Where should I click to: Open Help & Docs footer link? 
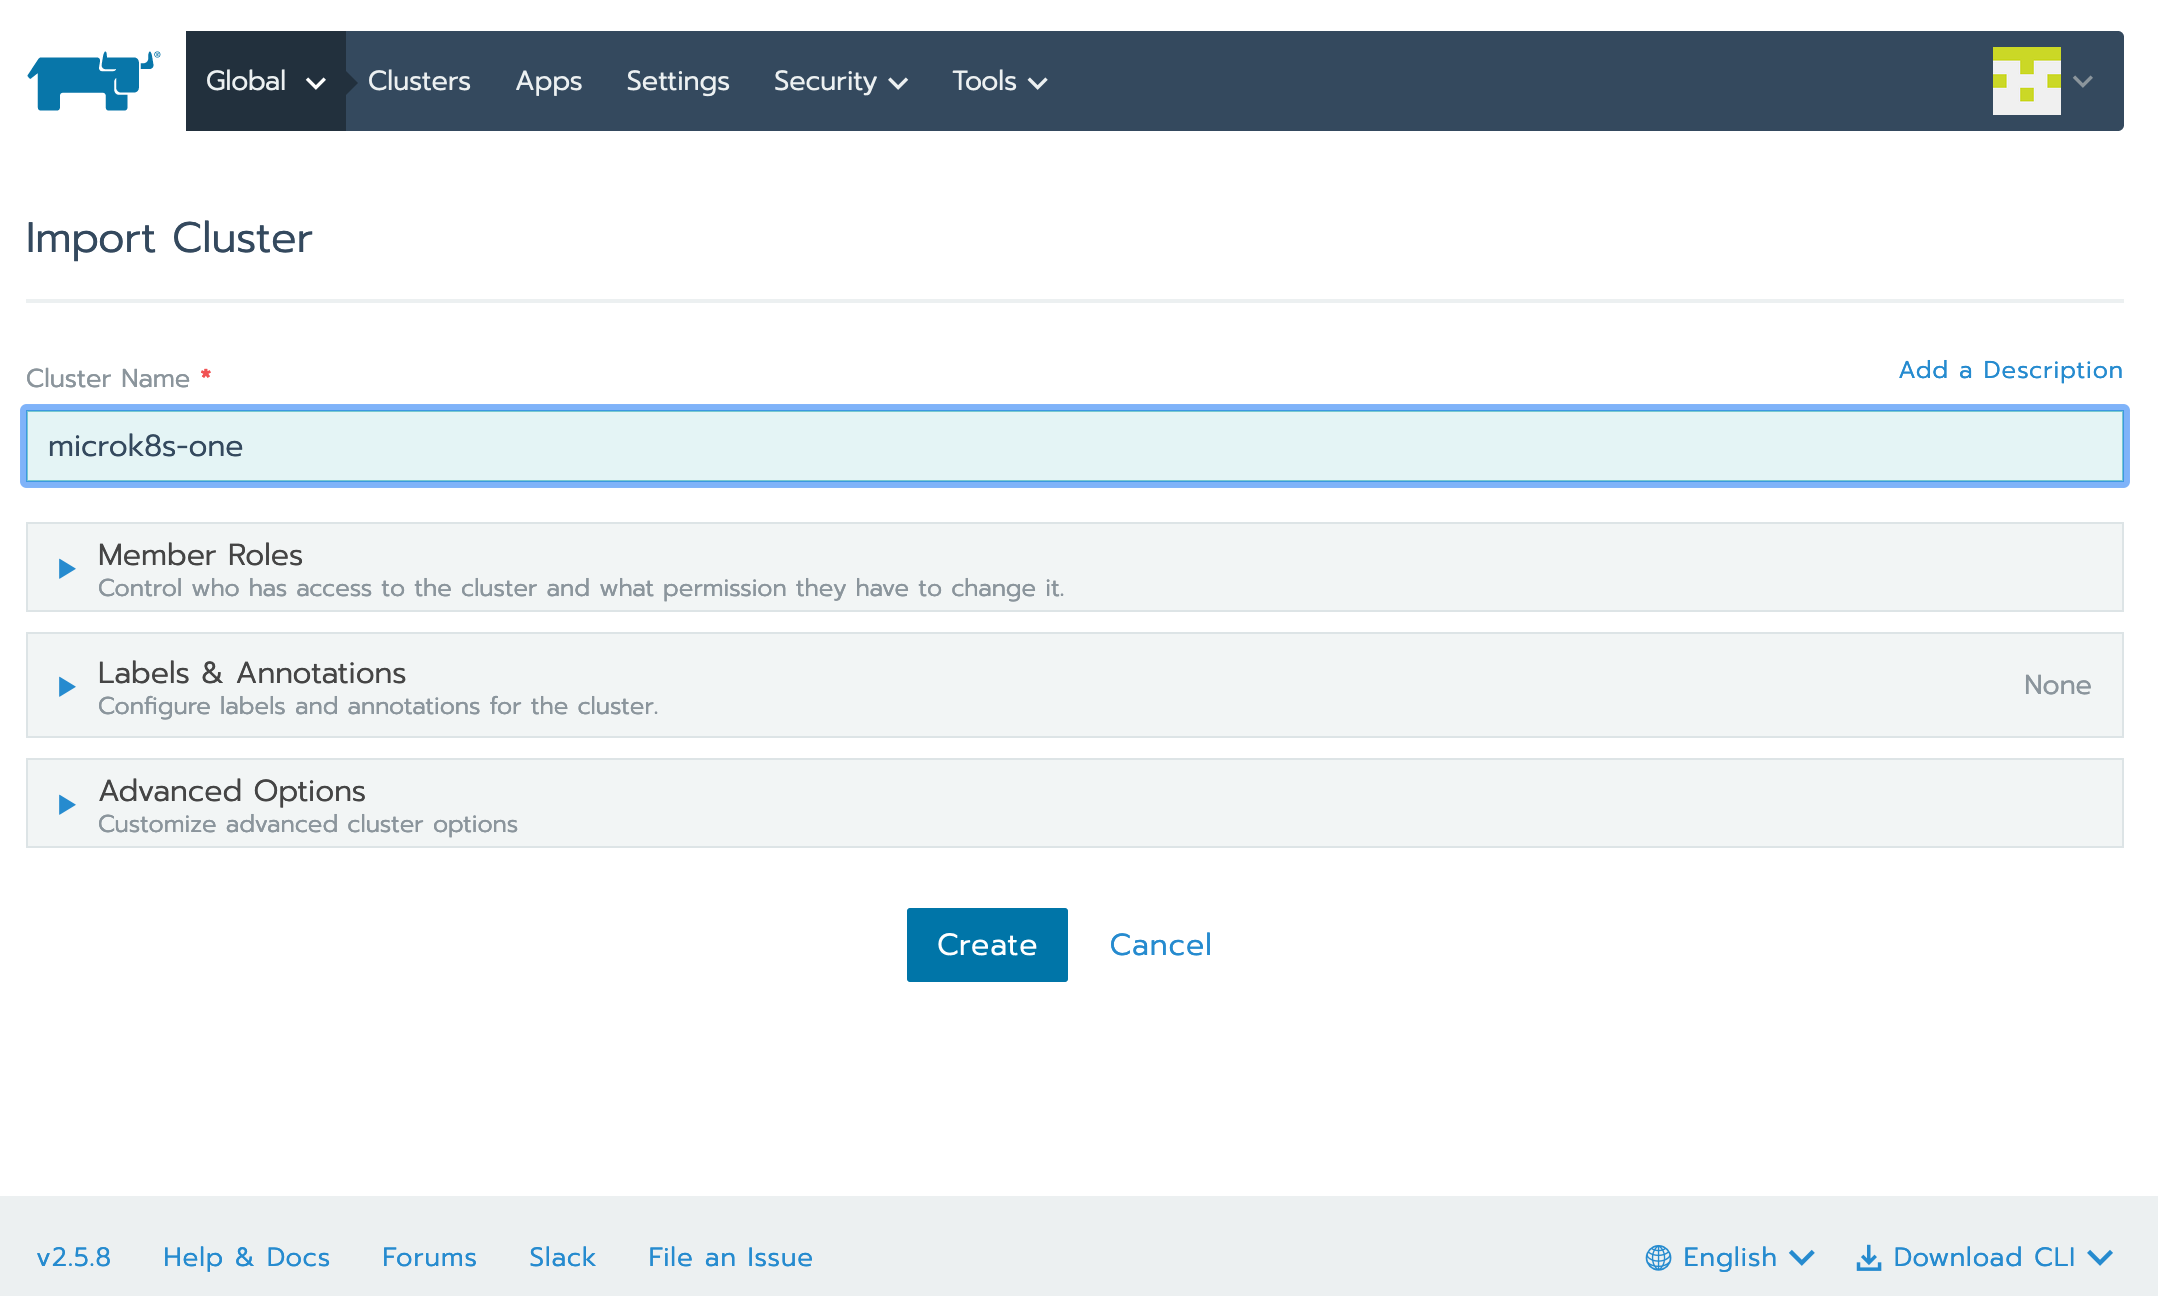pos(246,1257)
